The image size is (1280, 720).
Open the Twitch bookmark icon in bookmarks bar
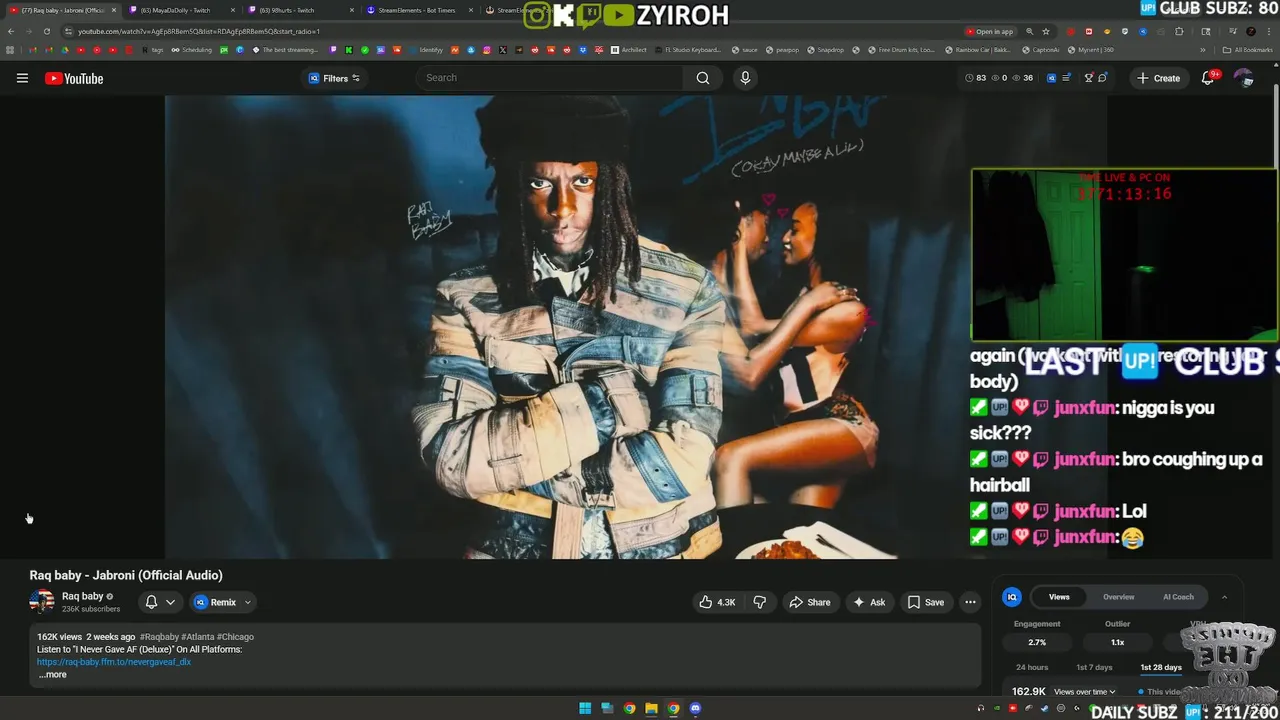point(334,50)
